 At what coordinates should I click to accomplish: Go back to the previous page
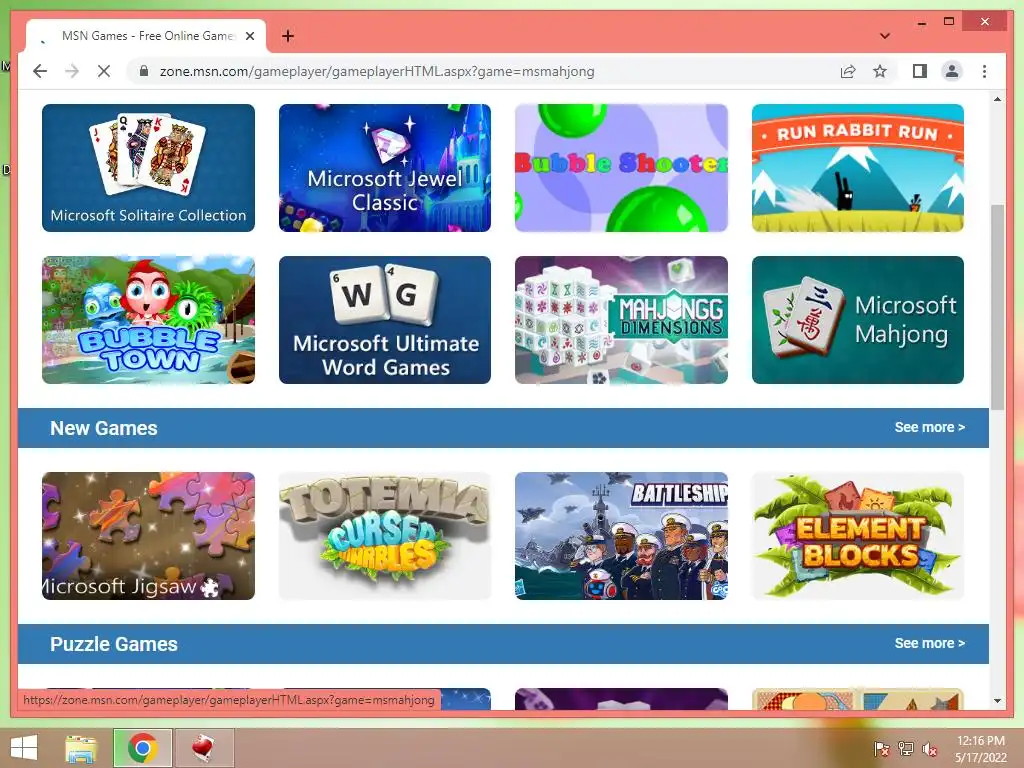click(40, 71)
